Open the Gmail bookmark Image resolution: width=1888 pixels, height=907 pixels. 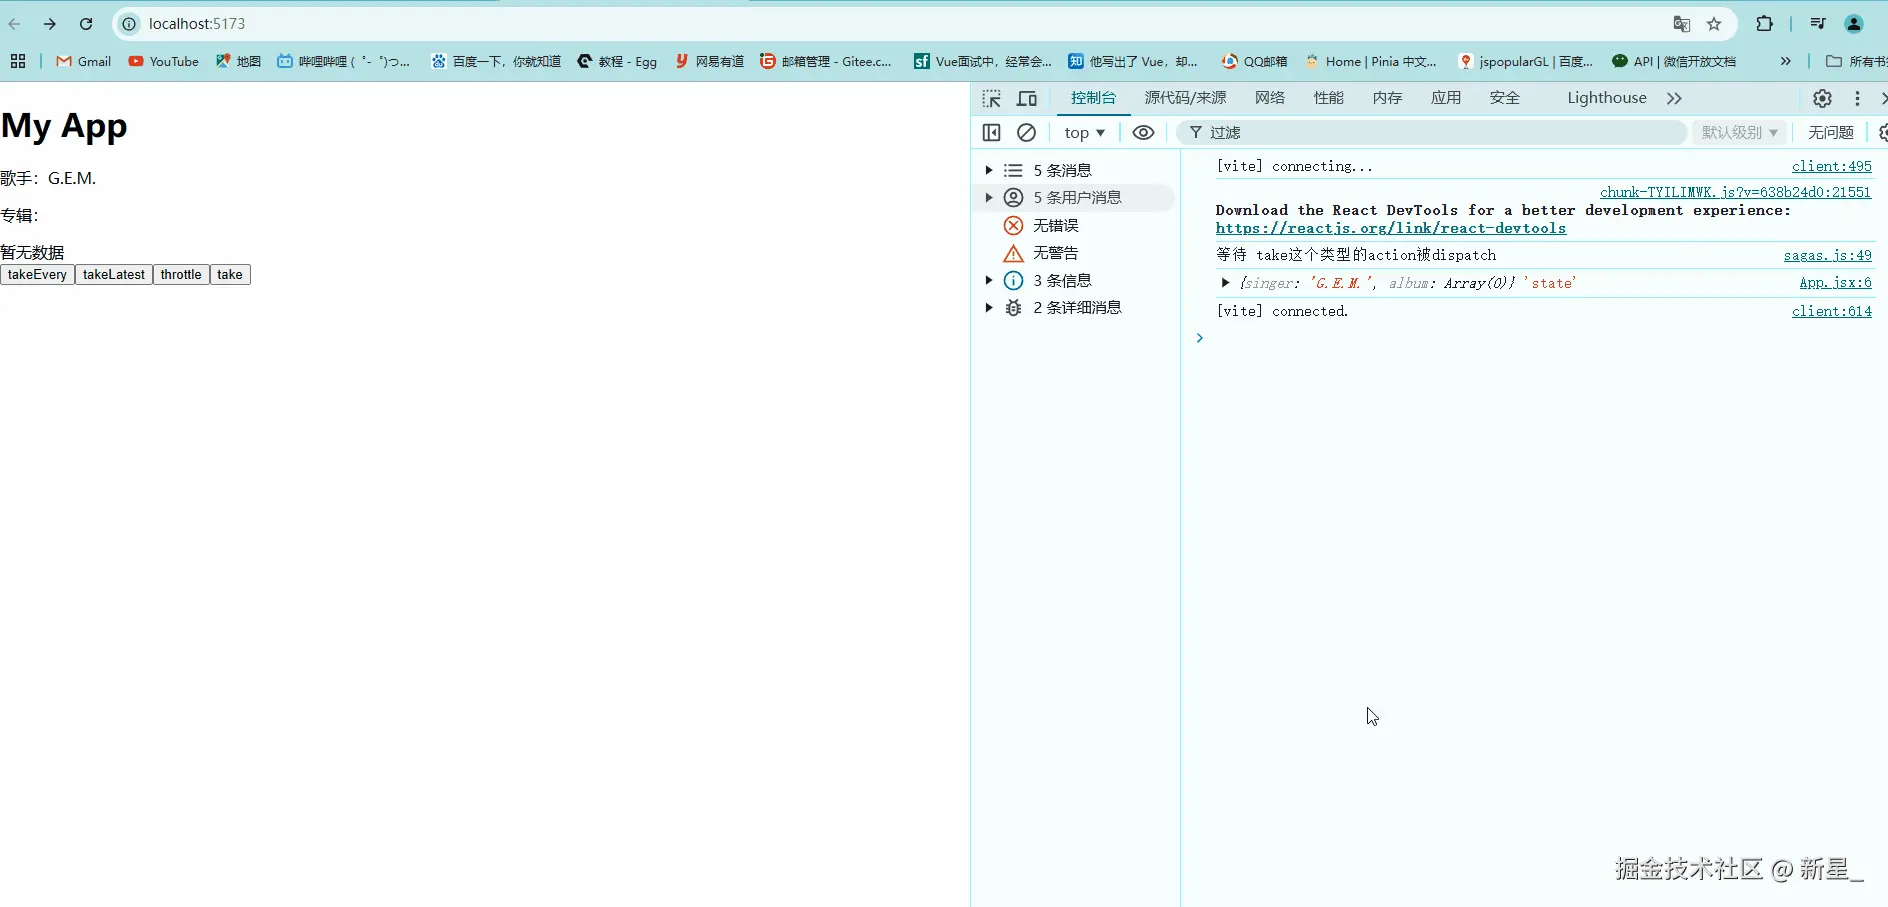[x=84, y=61]
